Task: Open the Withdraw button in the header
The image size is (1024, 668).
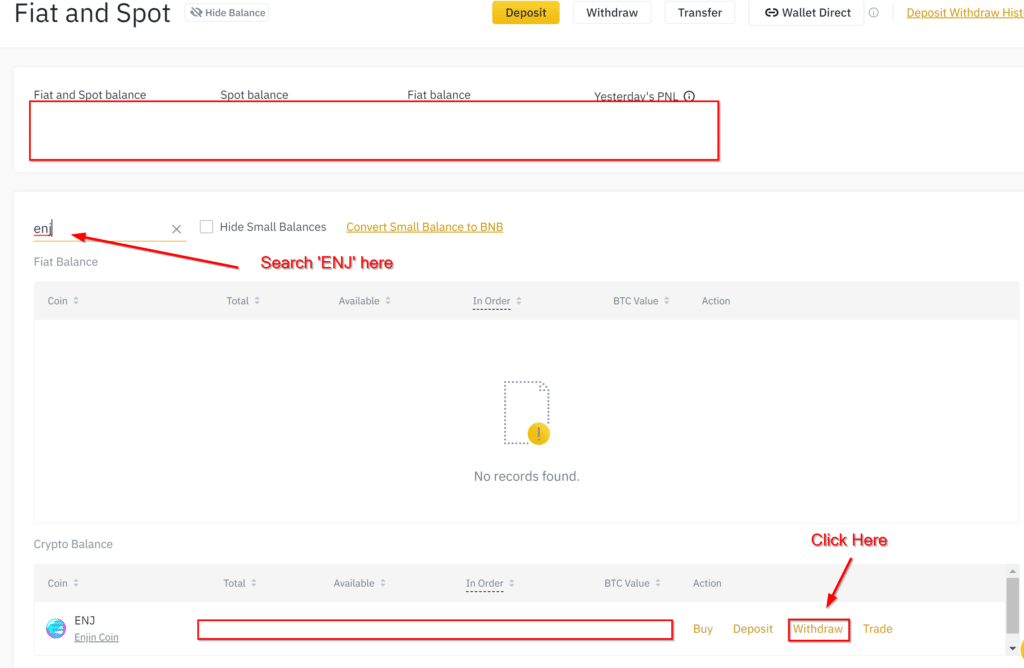Action: pos(612,12)
